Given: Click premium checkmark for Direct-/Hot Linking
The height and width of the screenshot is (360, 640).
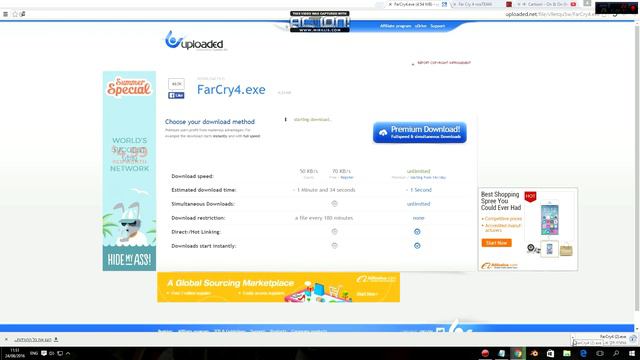Looking at the screenshot, I should 417,232.
